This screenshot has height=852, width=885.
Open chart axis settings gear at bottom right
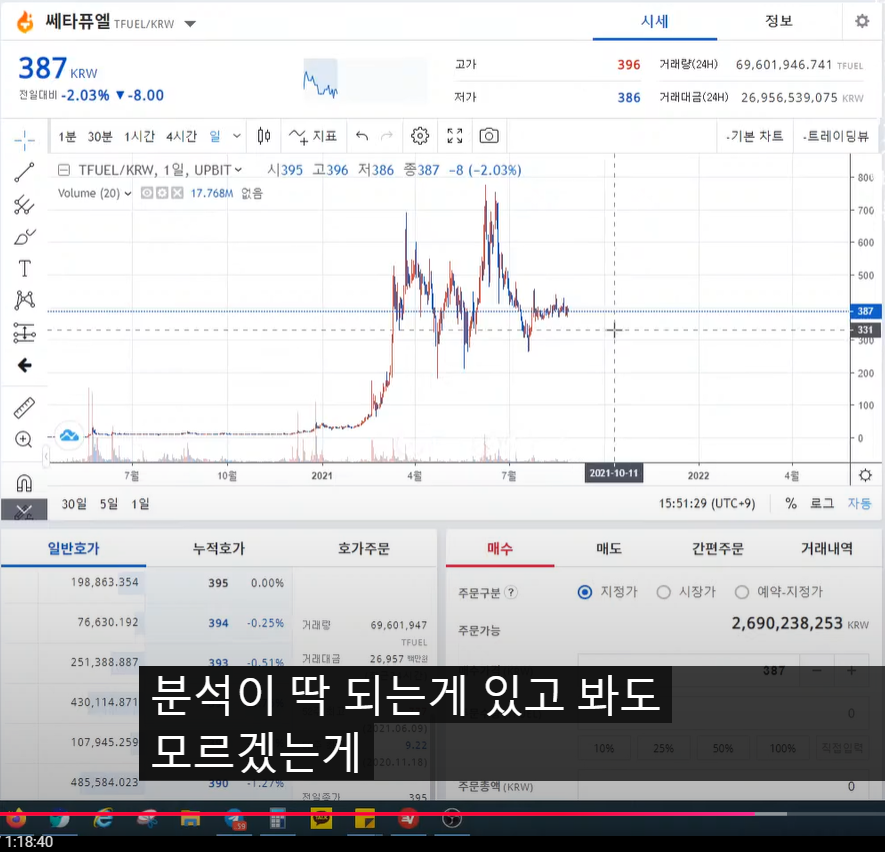(865, 475)
